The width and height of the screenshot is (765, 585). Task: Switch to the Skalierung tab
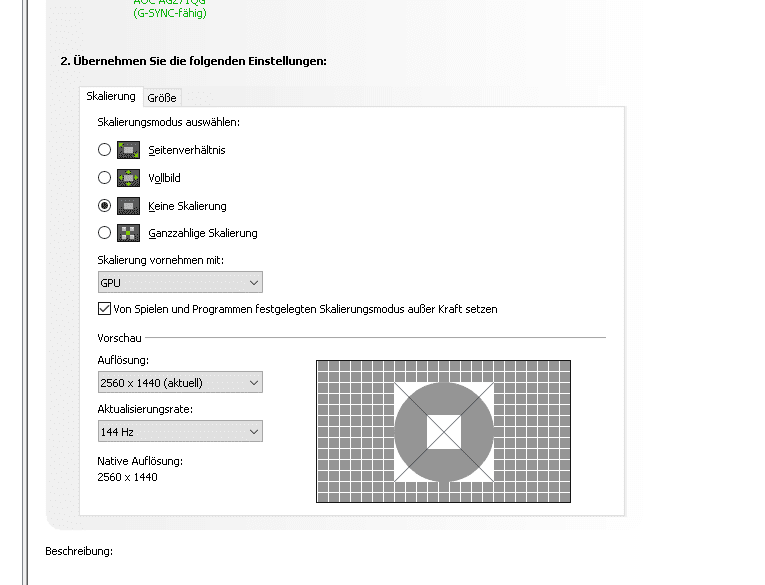(x=111, y=97)
